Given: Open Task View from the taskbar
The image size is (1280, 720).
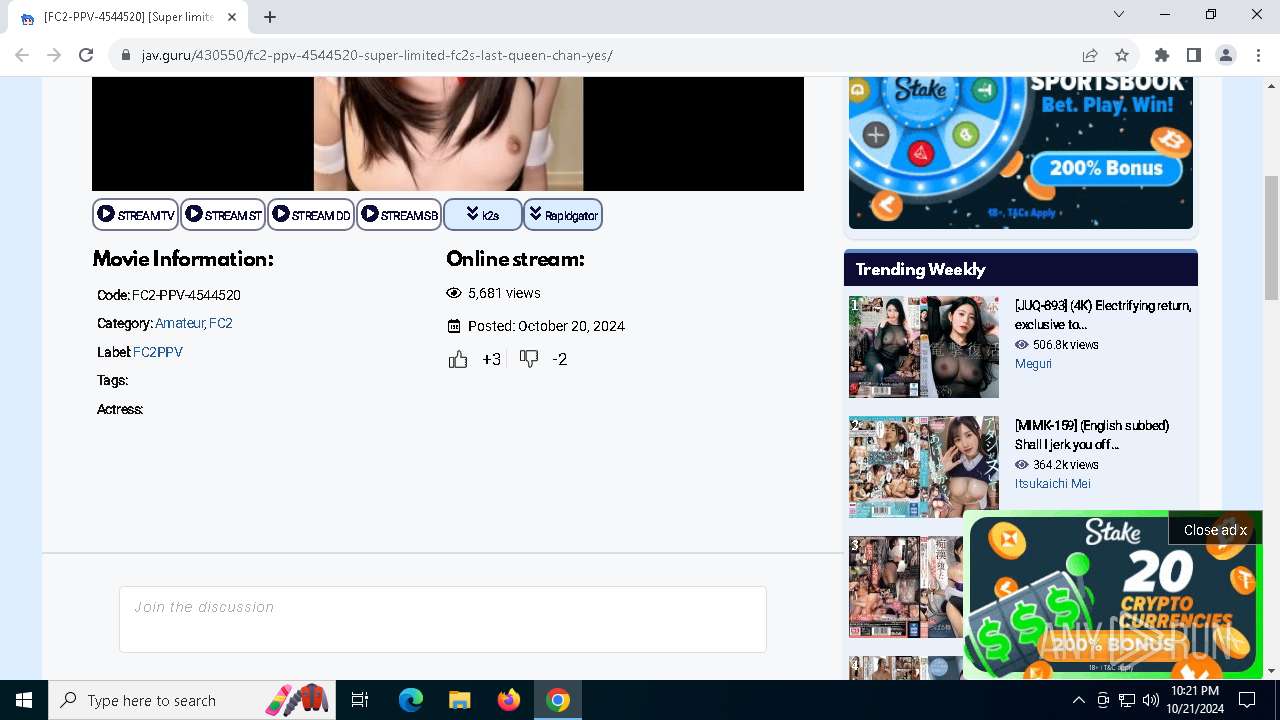Looking at the screenshot, I should (x=360, y=700).
